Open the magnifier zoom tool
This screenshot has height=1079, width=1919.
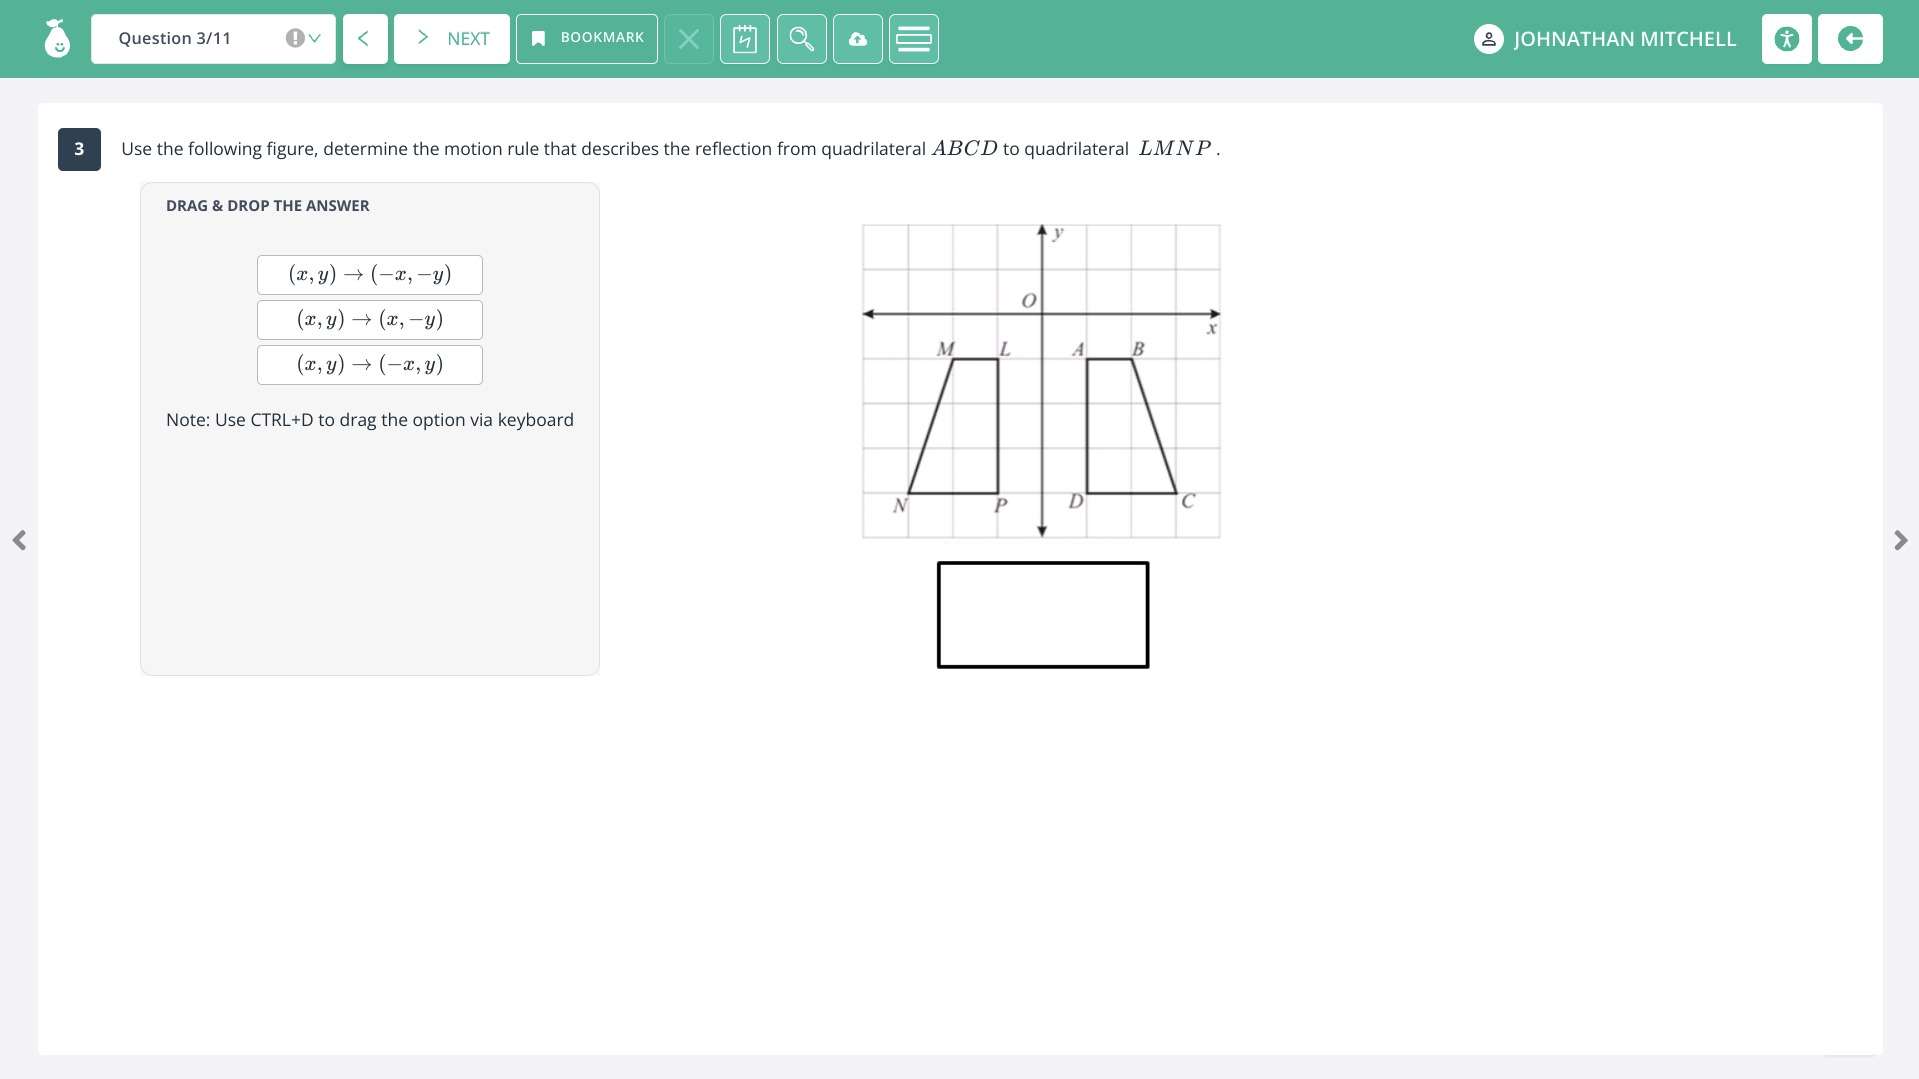[802, 39]
